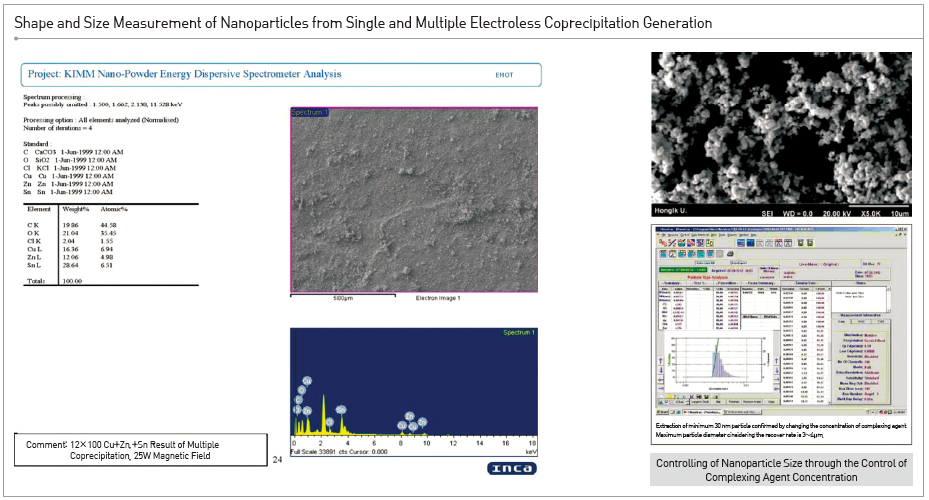
Task: Click the Particle Size Analysis red heading
Action: coord(708,277)
